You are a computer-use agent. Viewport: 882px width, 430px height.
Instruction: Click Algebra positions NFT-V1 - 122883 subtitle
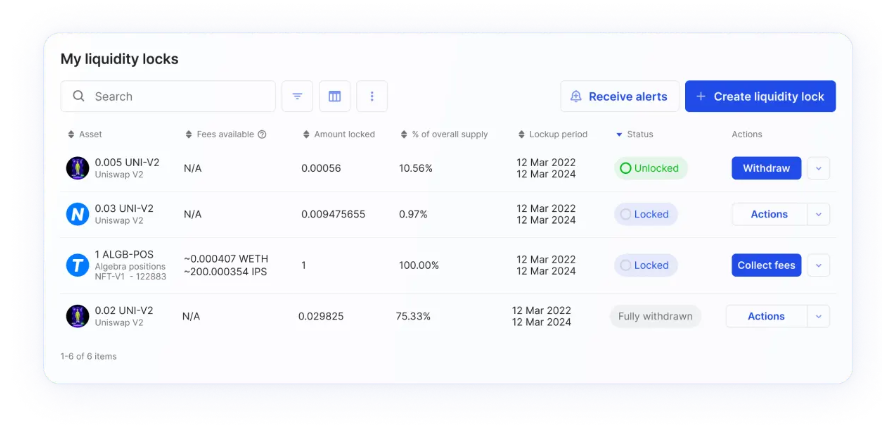[x=130, y=271]
